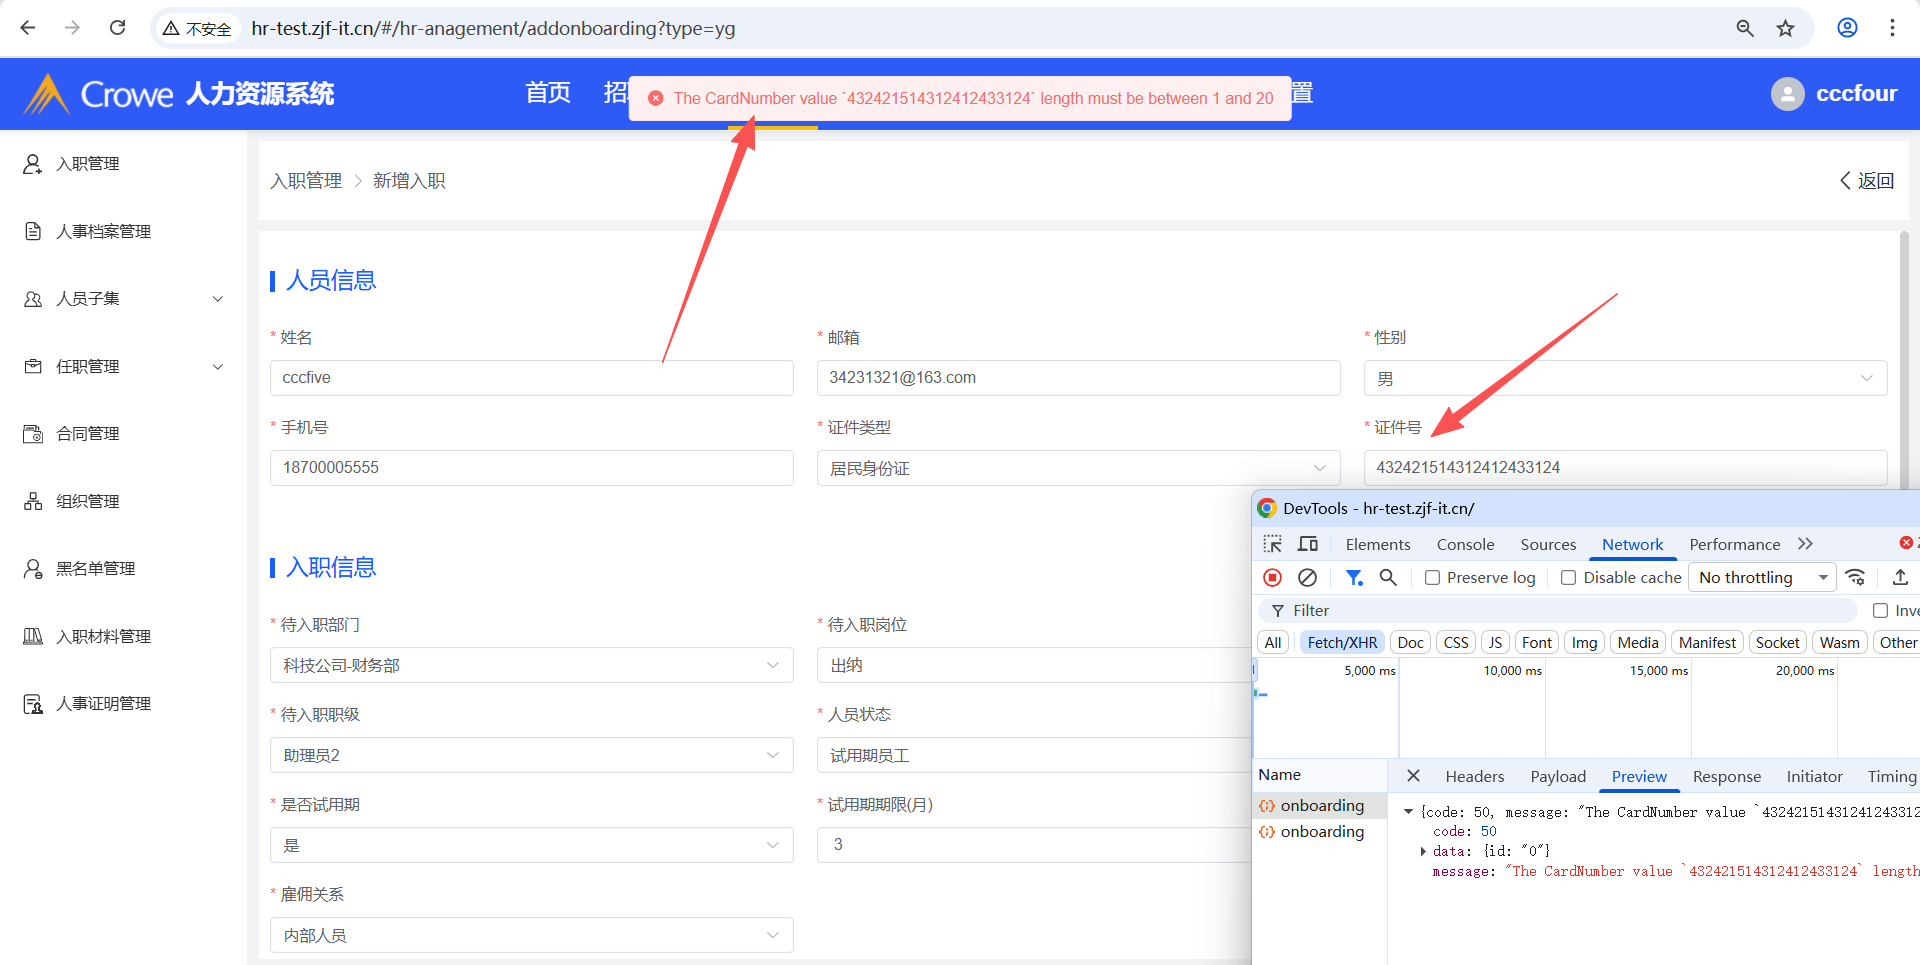
Task: Enable the Preserve log checkbox
Action: pos(1432,578)
